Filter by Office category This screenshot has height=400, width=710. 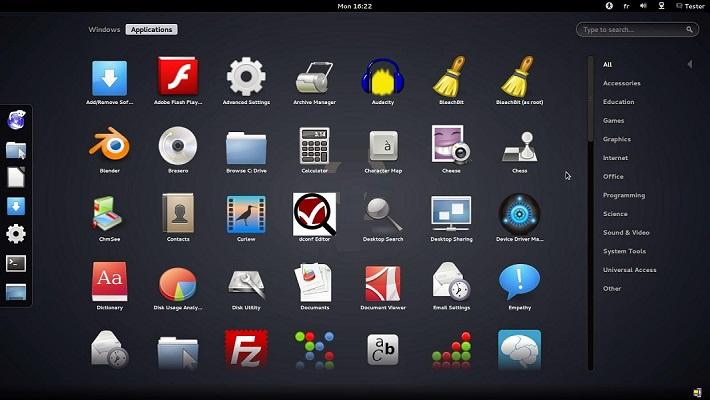click(x=613, y=176)
